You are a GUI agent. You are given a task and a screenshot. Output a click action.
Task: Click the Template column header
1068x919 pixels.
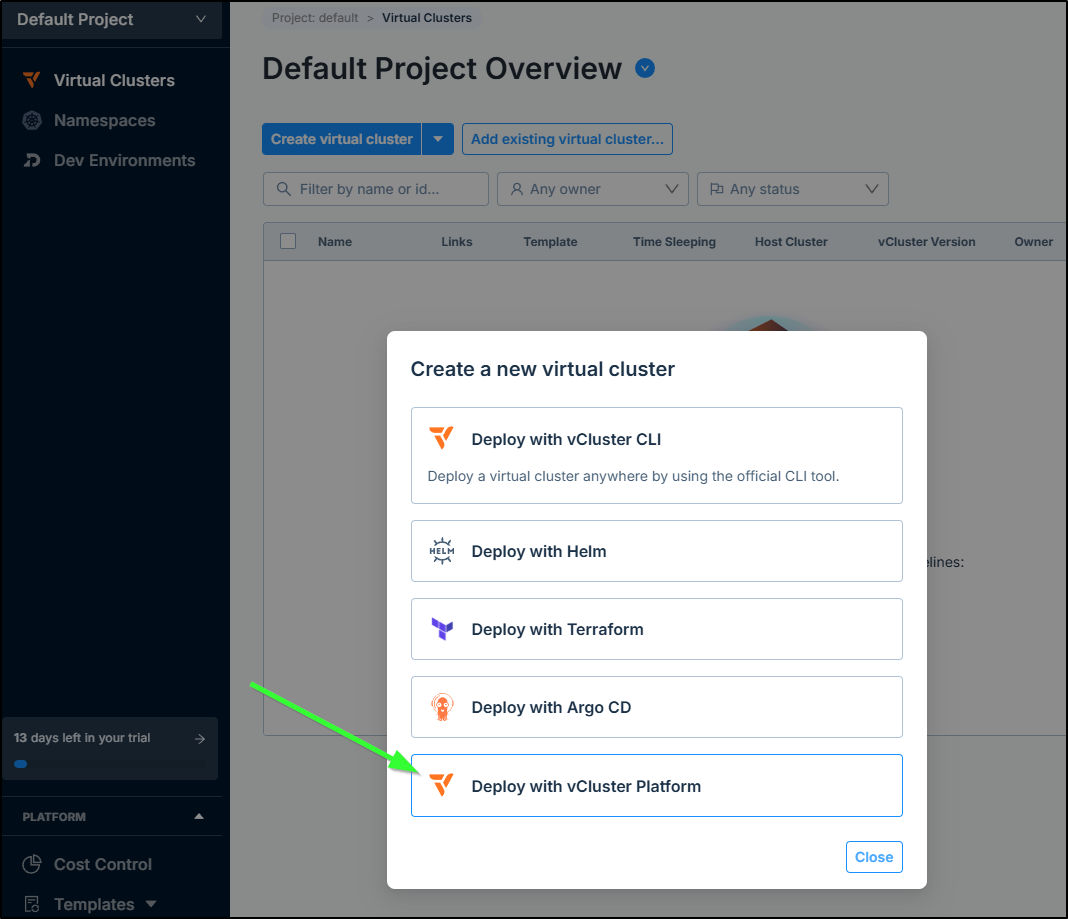pos(550,241)
